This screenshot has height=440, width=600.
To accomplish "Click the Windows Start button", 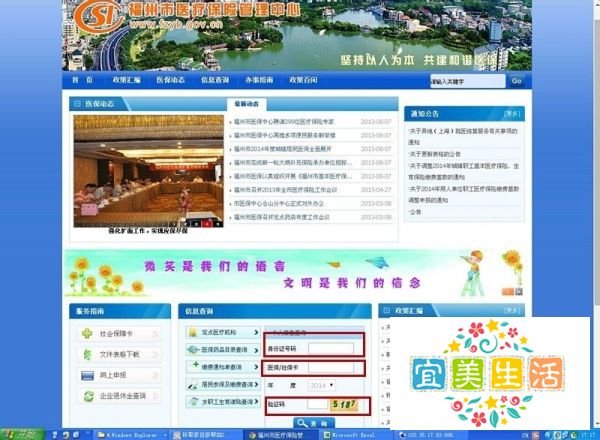I will (22, 435).
